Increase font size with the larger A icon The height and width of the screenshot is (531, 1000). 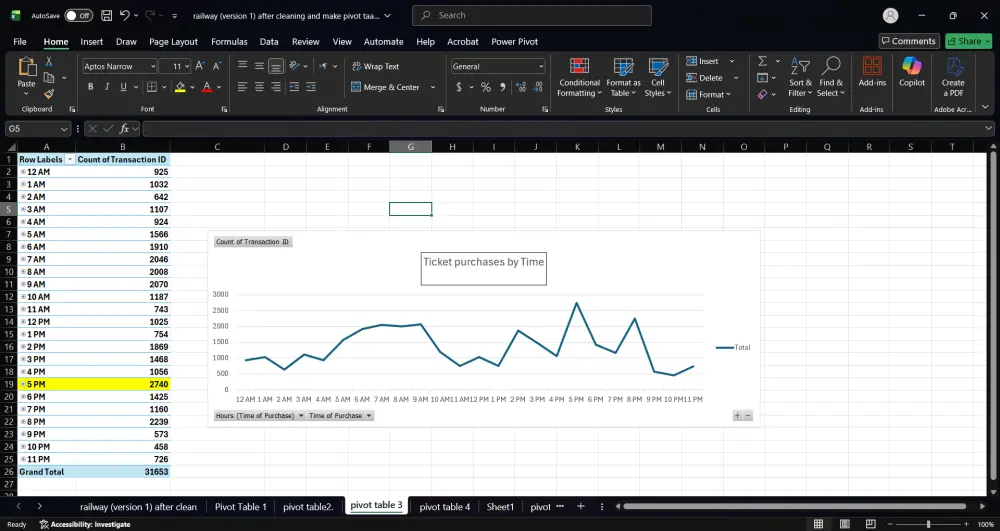click(200, 66)
